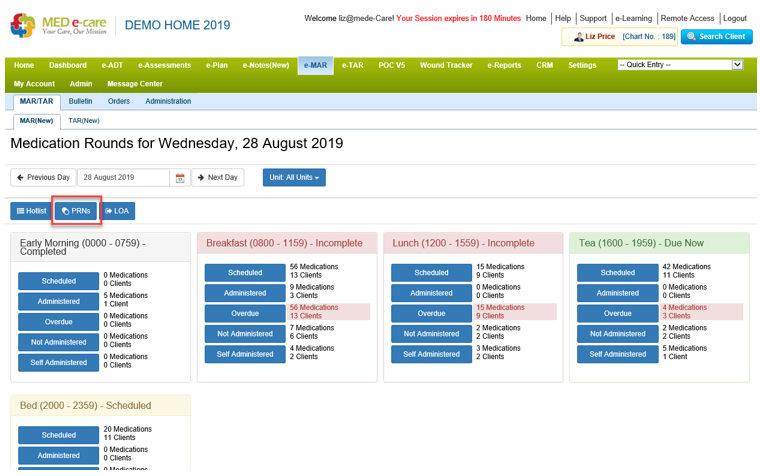Open the e-Learning link
The height and width of the screenshot is (476, 760).
click(632, 19)
